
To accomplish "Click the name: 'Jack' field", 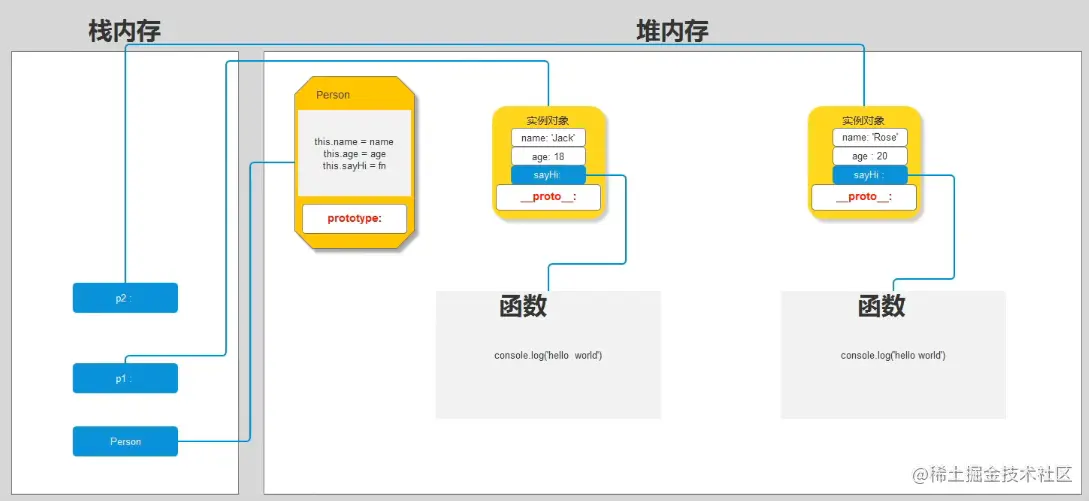I will click(x=548, y=138).
